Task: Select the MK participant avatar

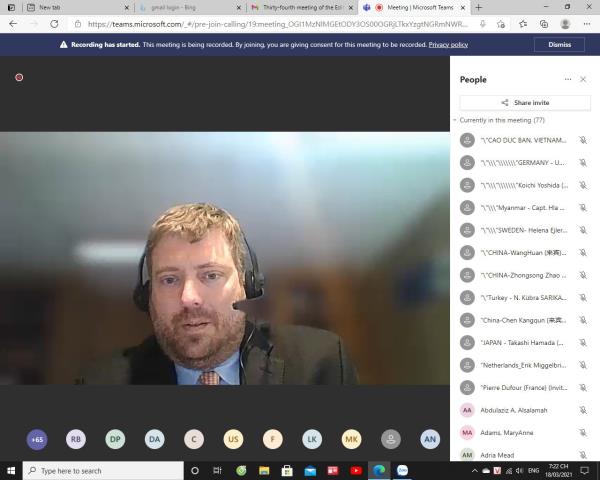Action: 351,439
